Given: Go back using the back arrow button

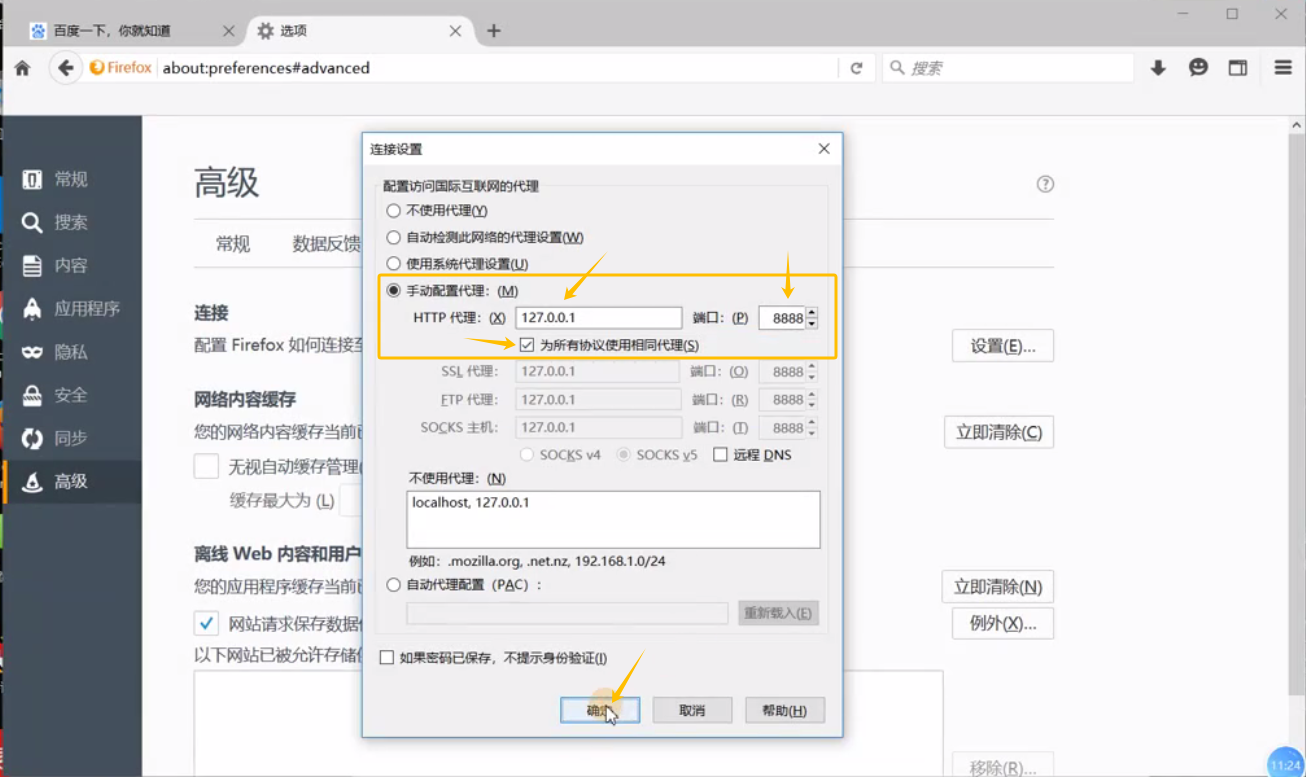Looking at the screenshot, I should tap(66, 68).
